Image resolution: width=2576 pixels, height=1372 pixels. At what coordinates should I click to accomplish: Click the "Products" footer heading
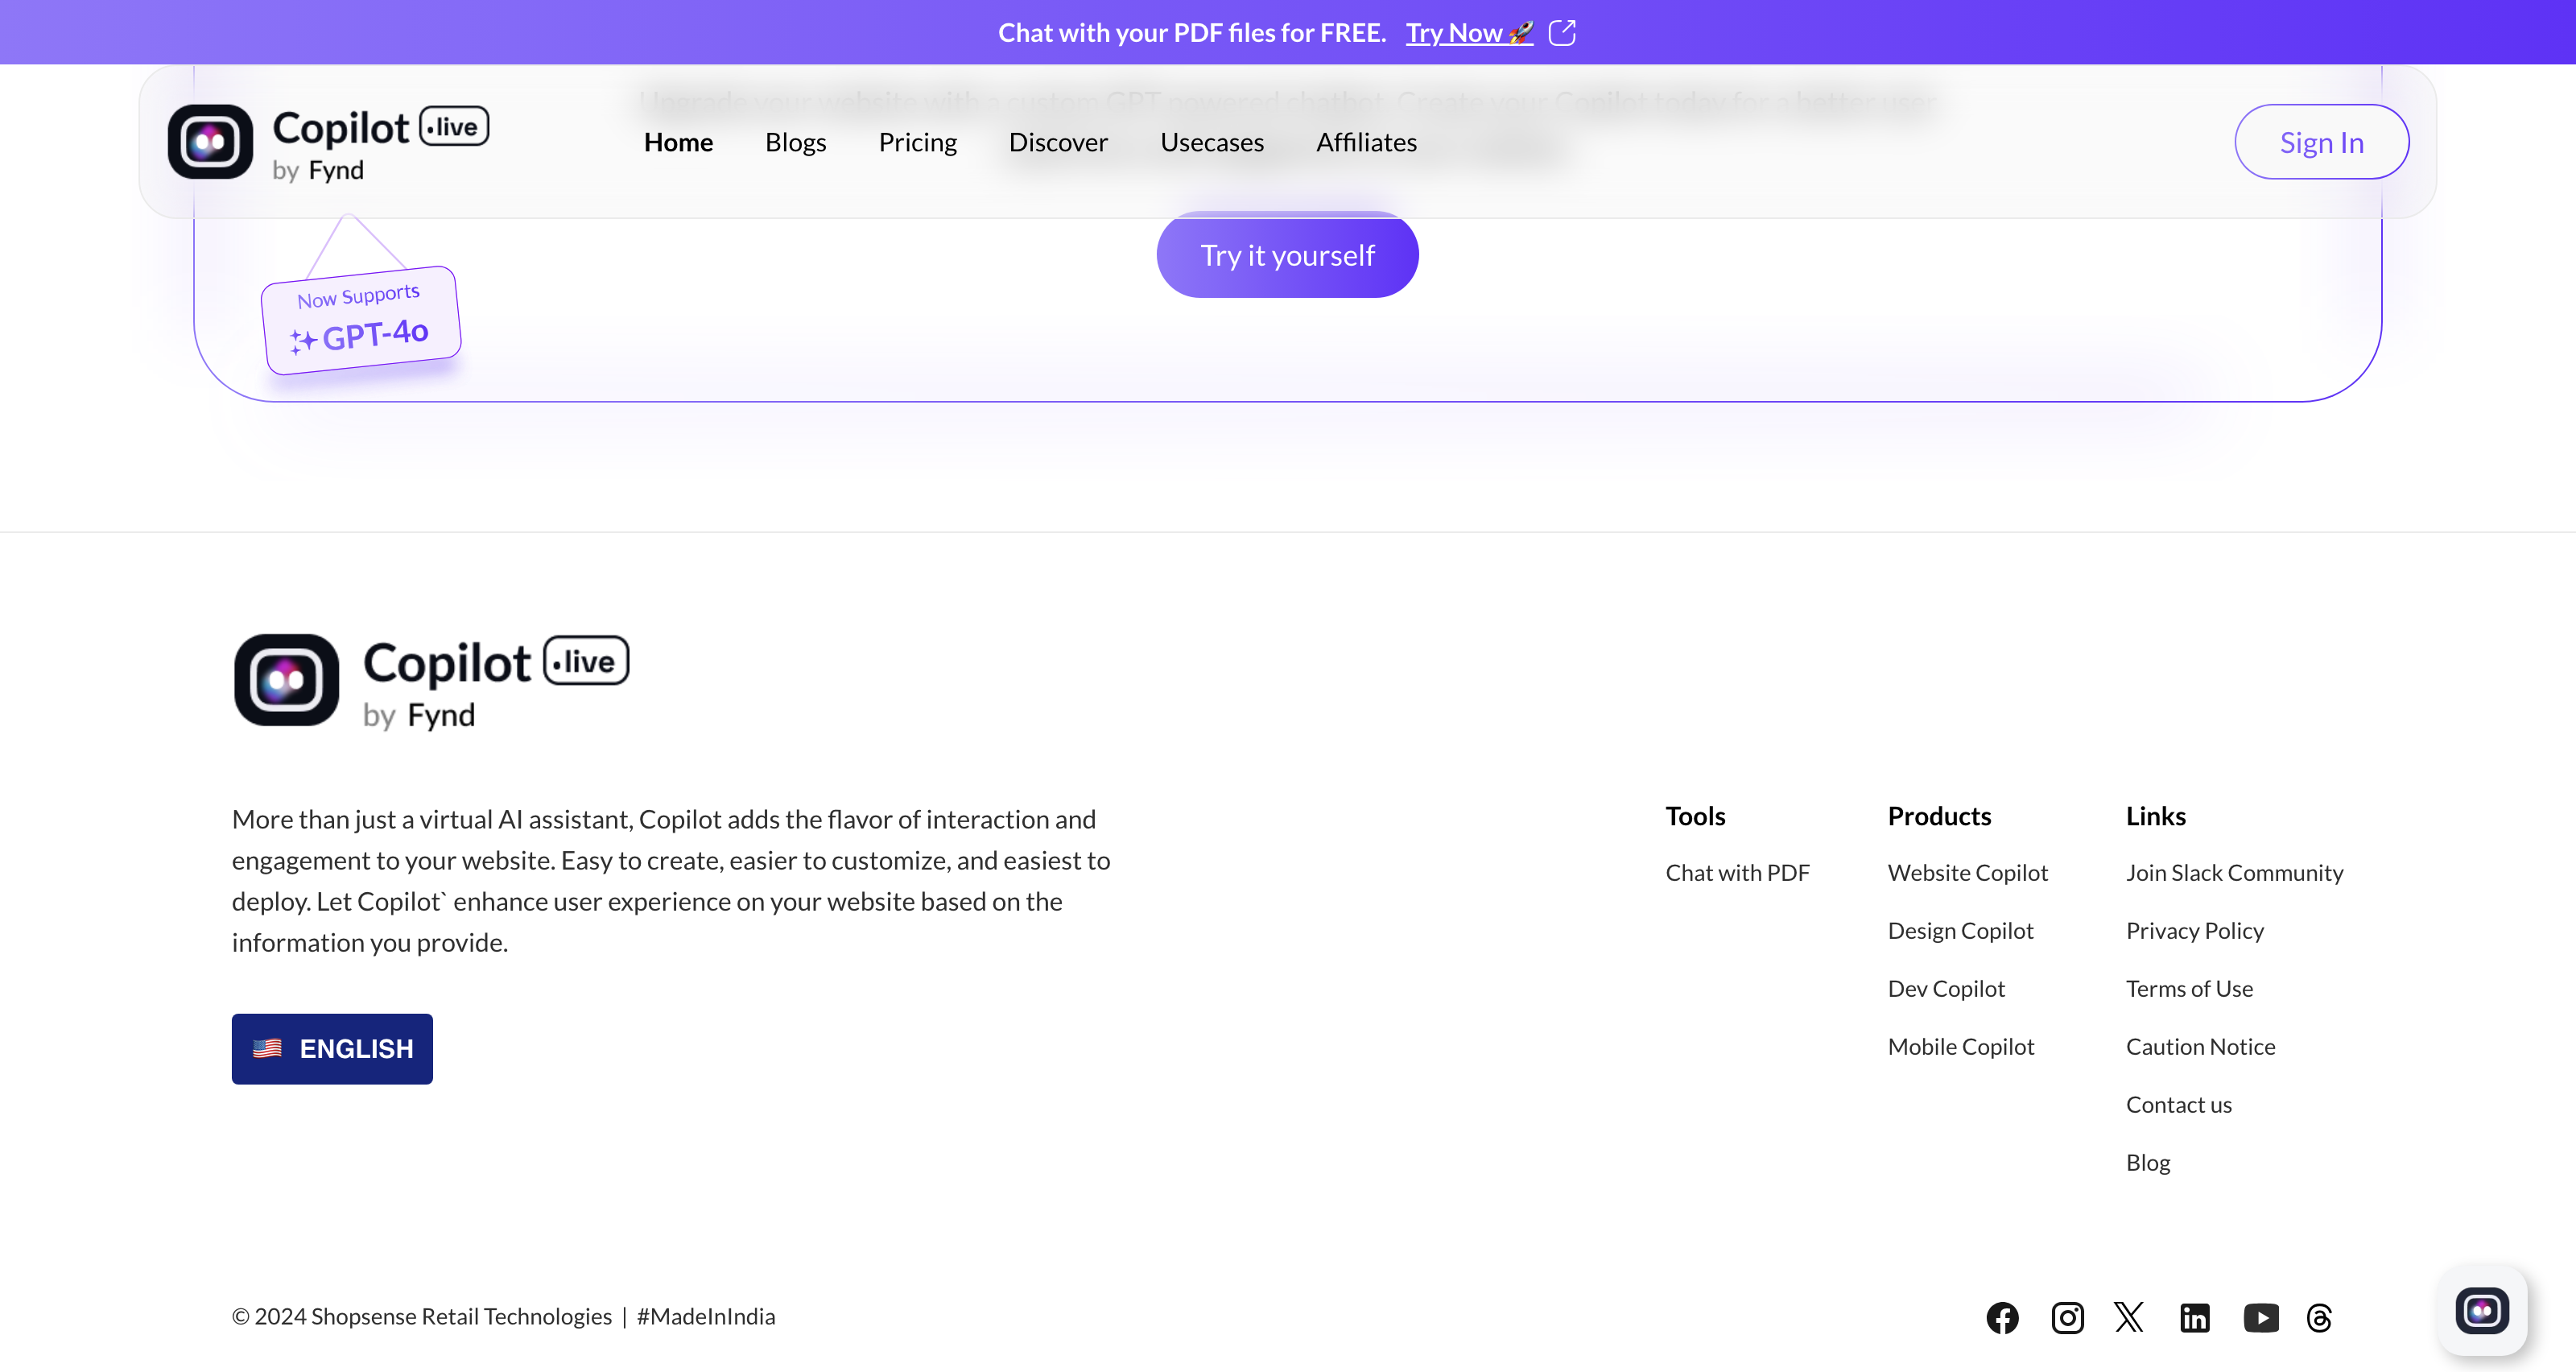pos(1940,816)
